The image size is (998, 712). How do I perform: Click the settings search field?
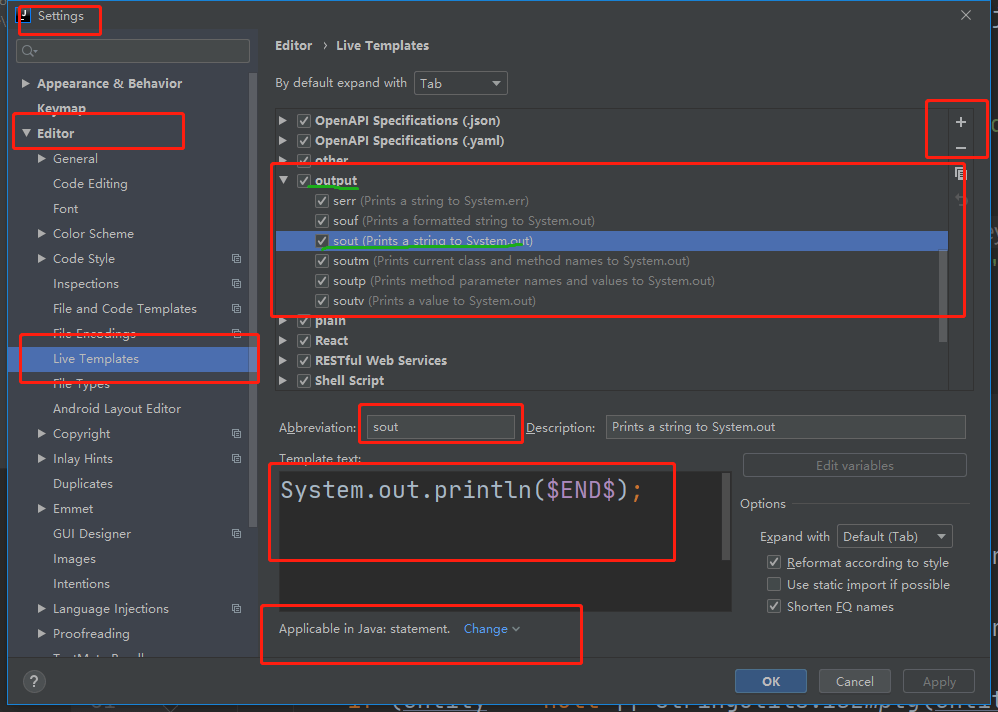(133, 51)
